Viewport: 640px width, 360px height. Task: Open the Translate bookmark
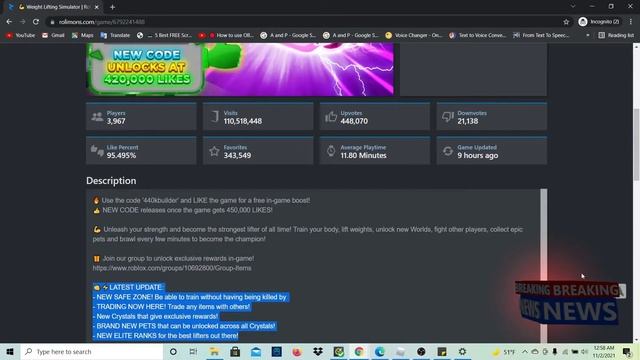[x=115, y=36]
